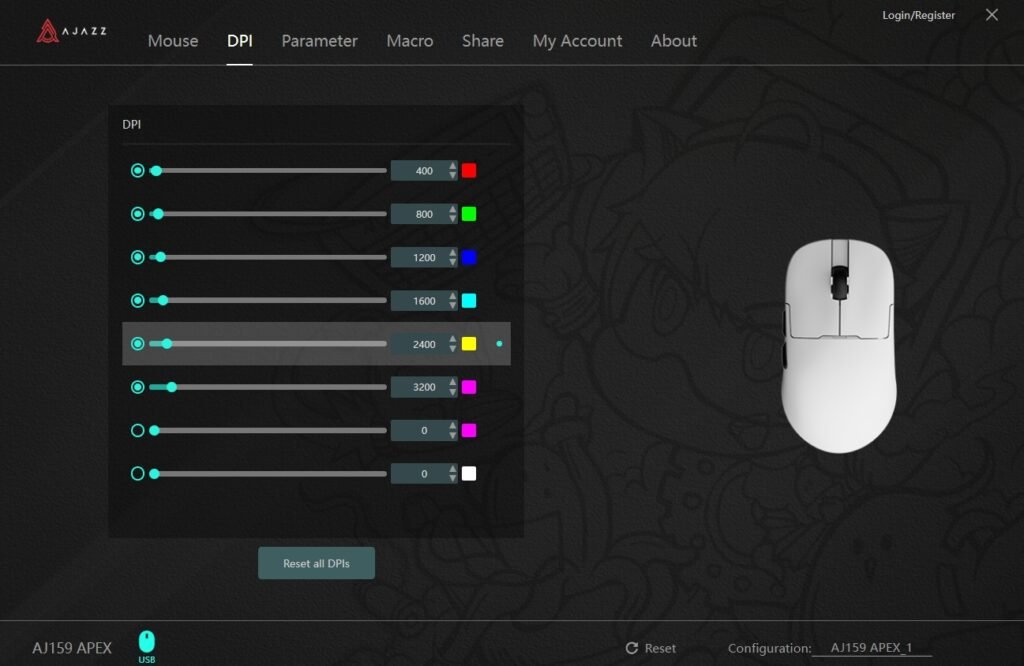Image resolution: width=1024 pixels, height=666 pixels.
Task: Go to the Macro tab
Action: tap(409, 40)
